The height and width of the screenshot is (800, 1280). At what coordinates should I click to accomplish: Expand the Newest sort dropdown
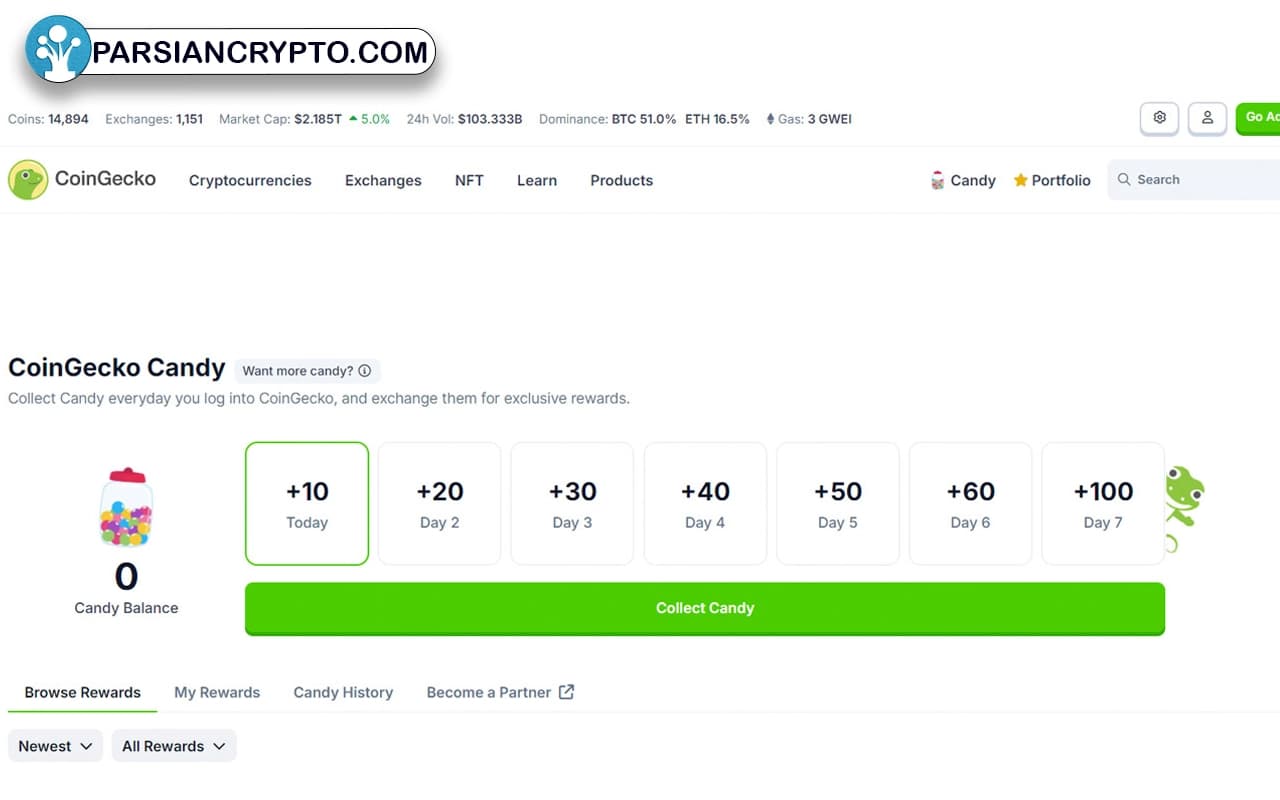(55, 746)
